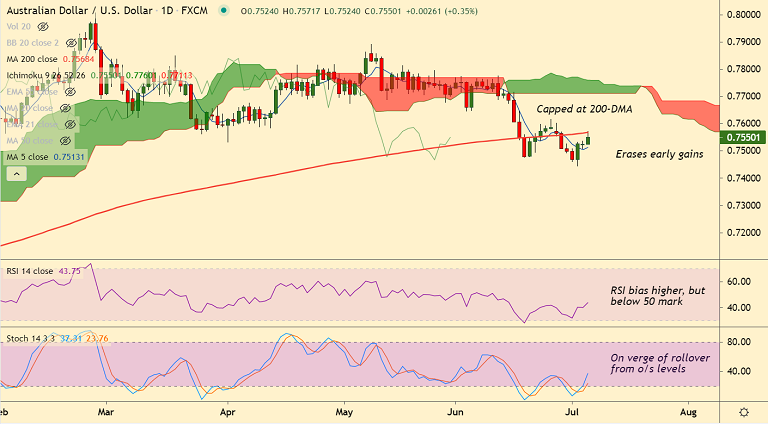Click the RSI 40.00 axis label
The width and height of the screenshot is (768, 424).
point(739,308)
